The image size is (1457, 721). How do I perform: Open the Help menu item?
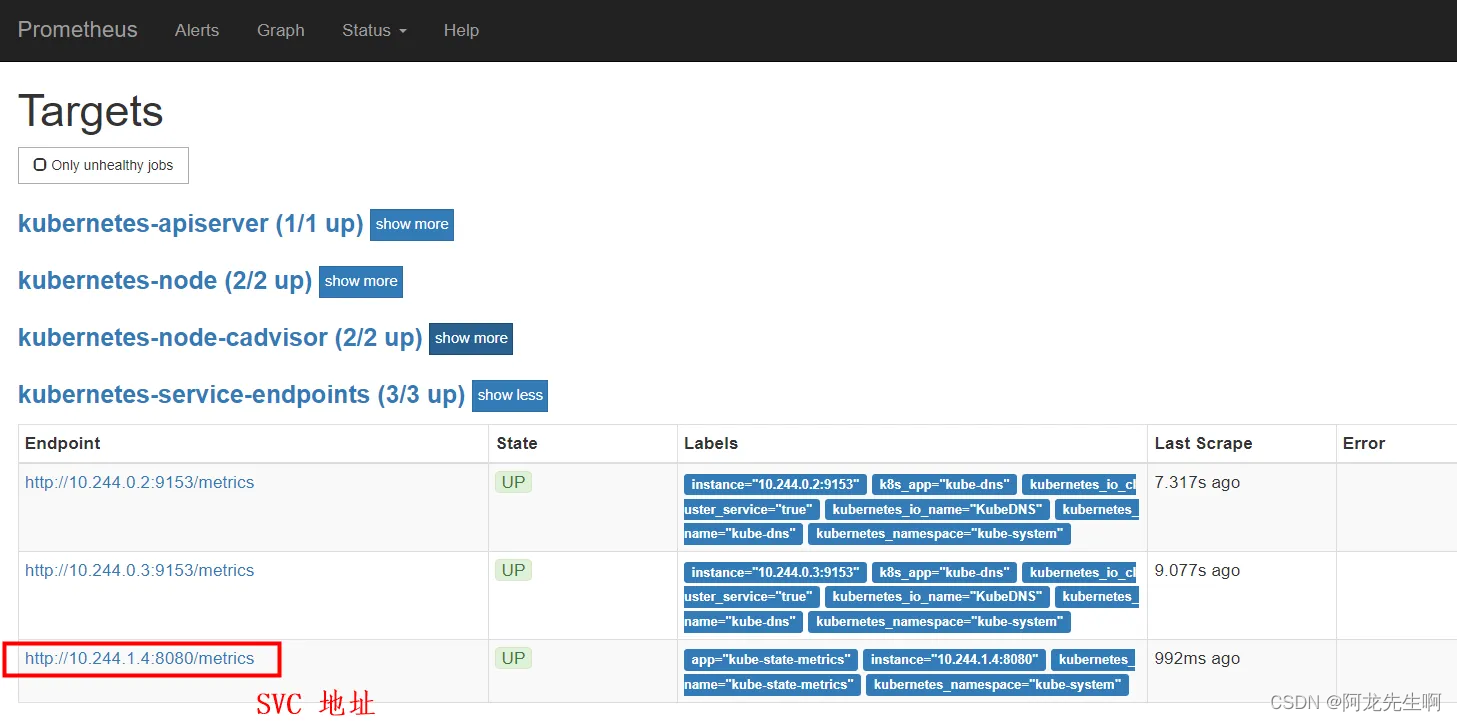tap(461, 30)
